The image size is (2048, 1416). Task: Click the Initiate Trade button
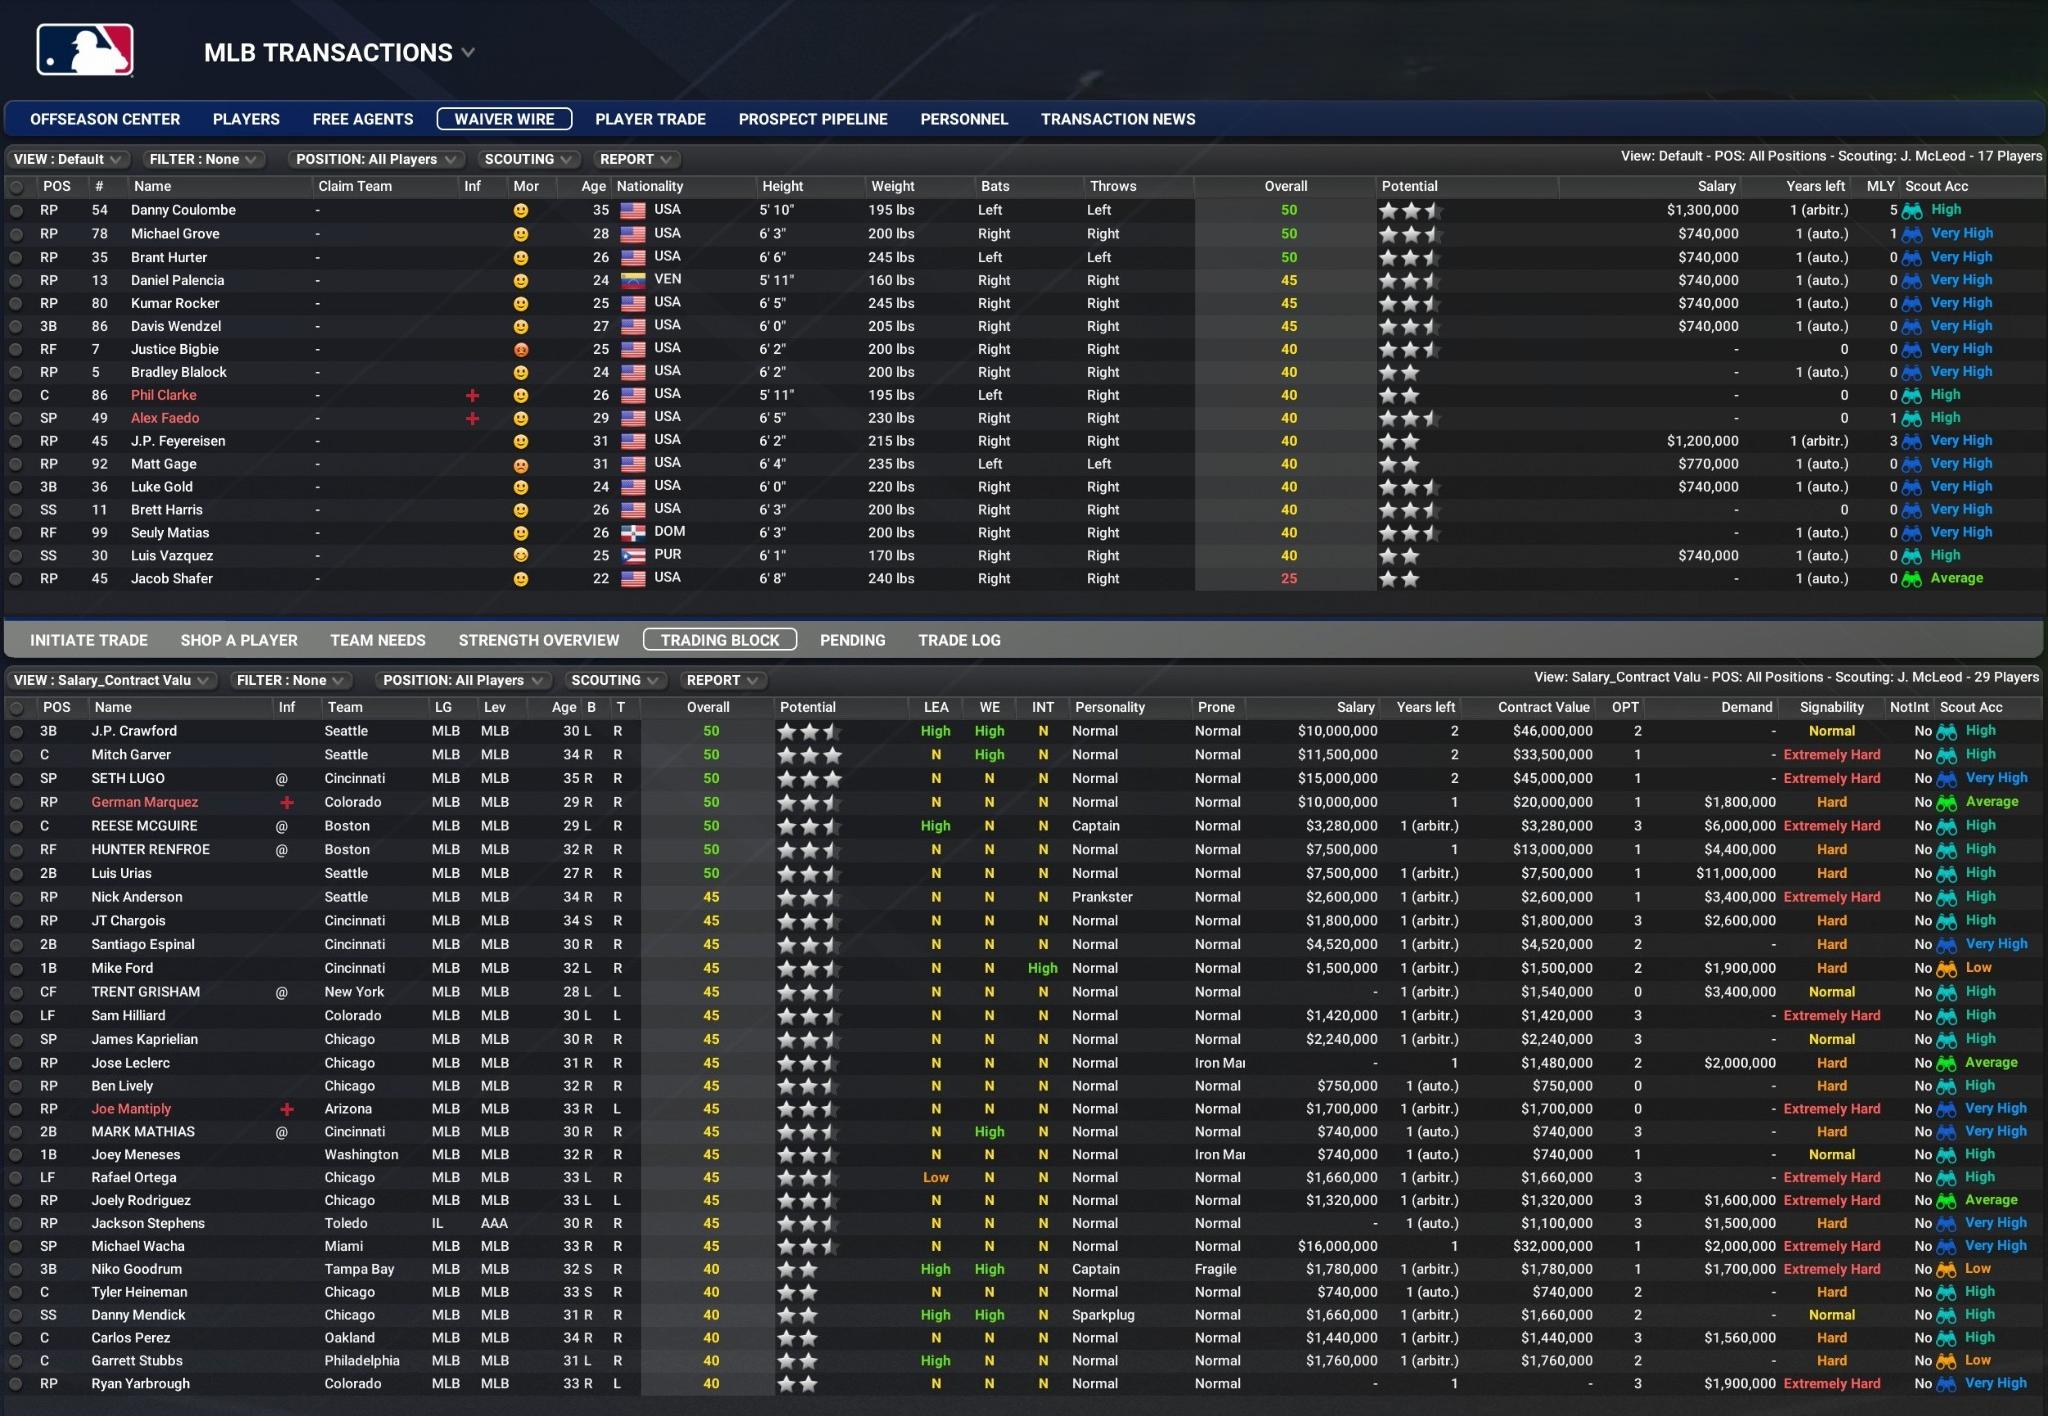(x=89, y=640)
